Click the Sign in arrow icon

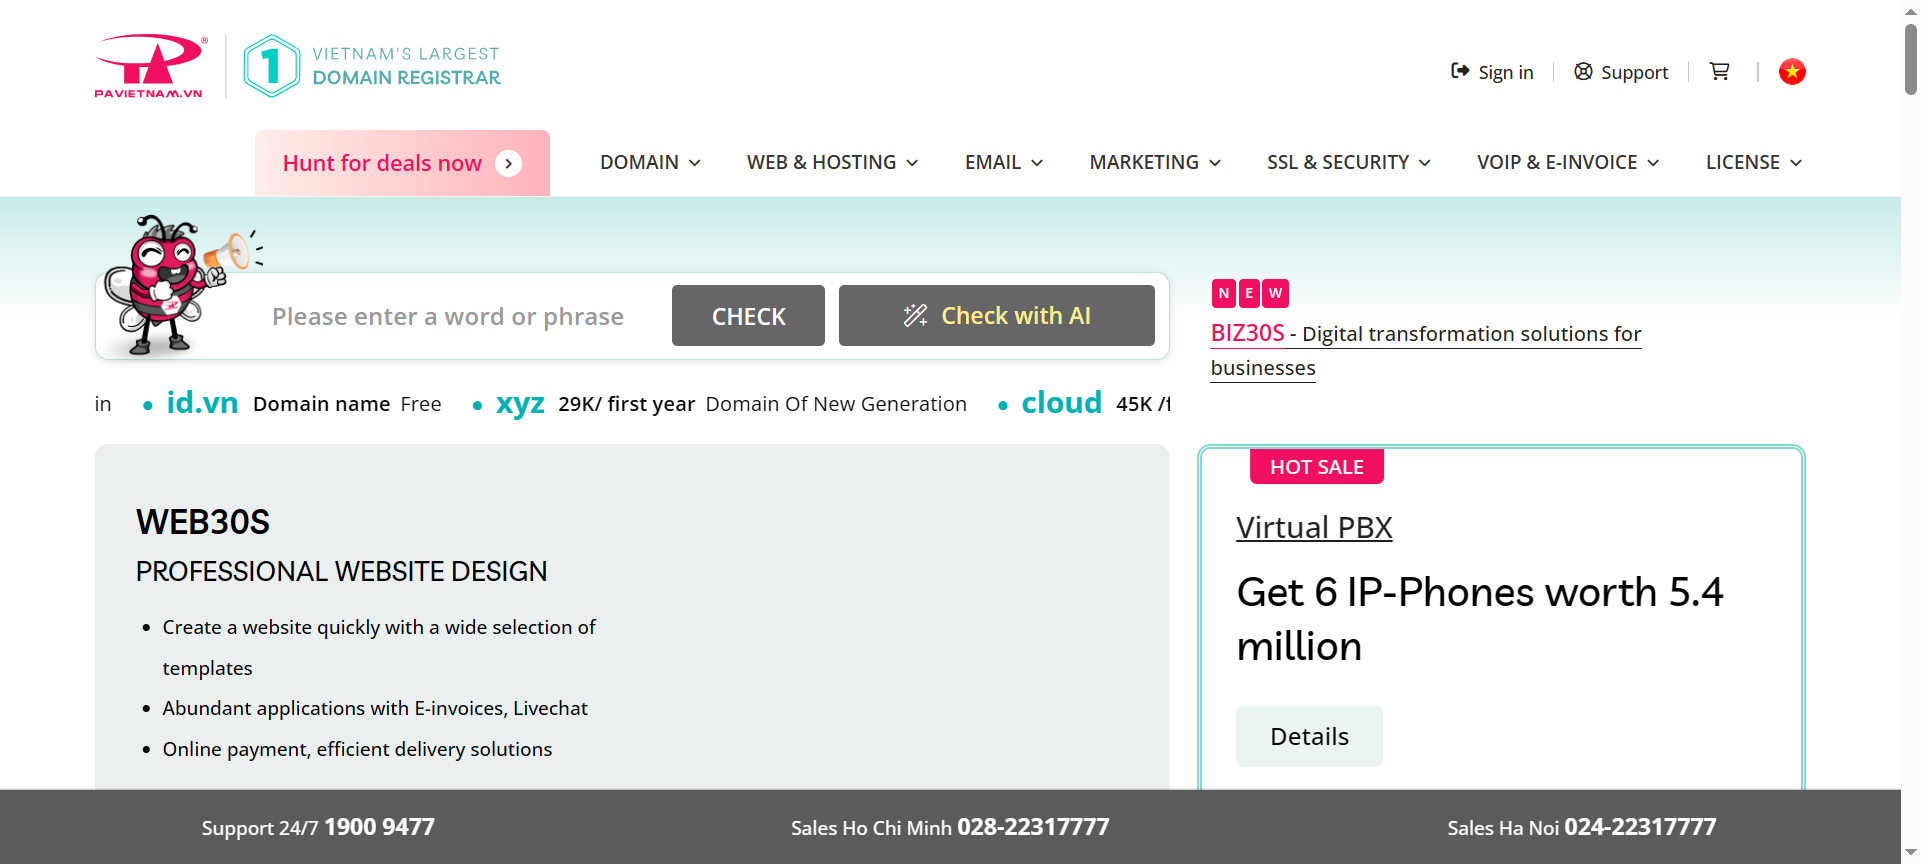coord(1460,71)
